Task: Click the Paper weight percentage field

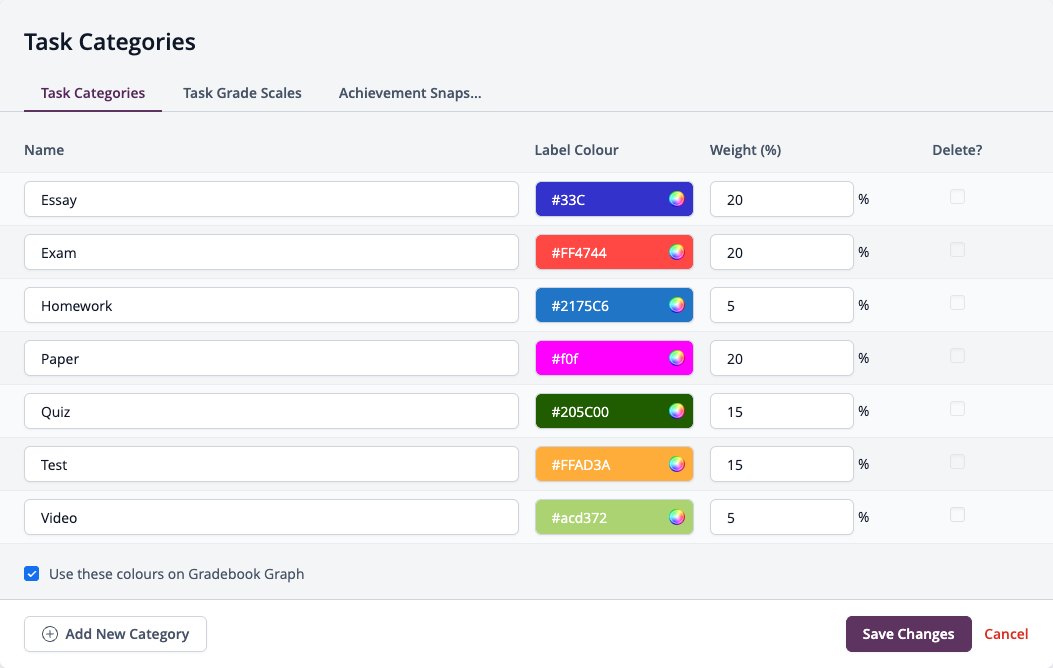Action: click(782, 359)
